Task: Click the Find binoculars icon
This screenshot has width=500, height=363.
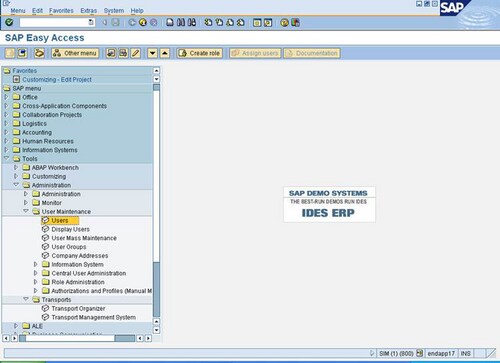Action: tap(181, 22)
